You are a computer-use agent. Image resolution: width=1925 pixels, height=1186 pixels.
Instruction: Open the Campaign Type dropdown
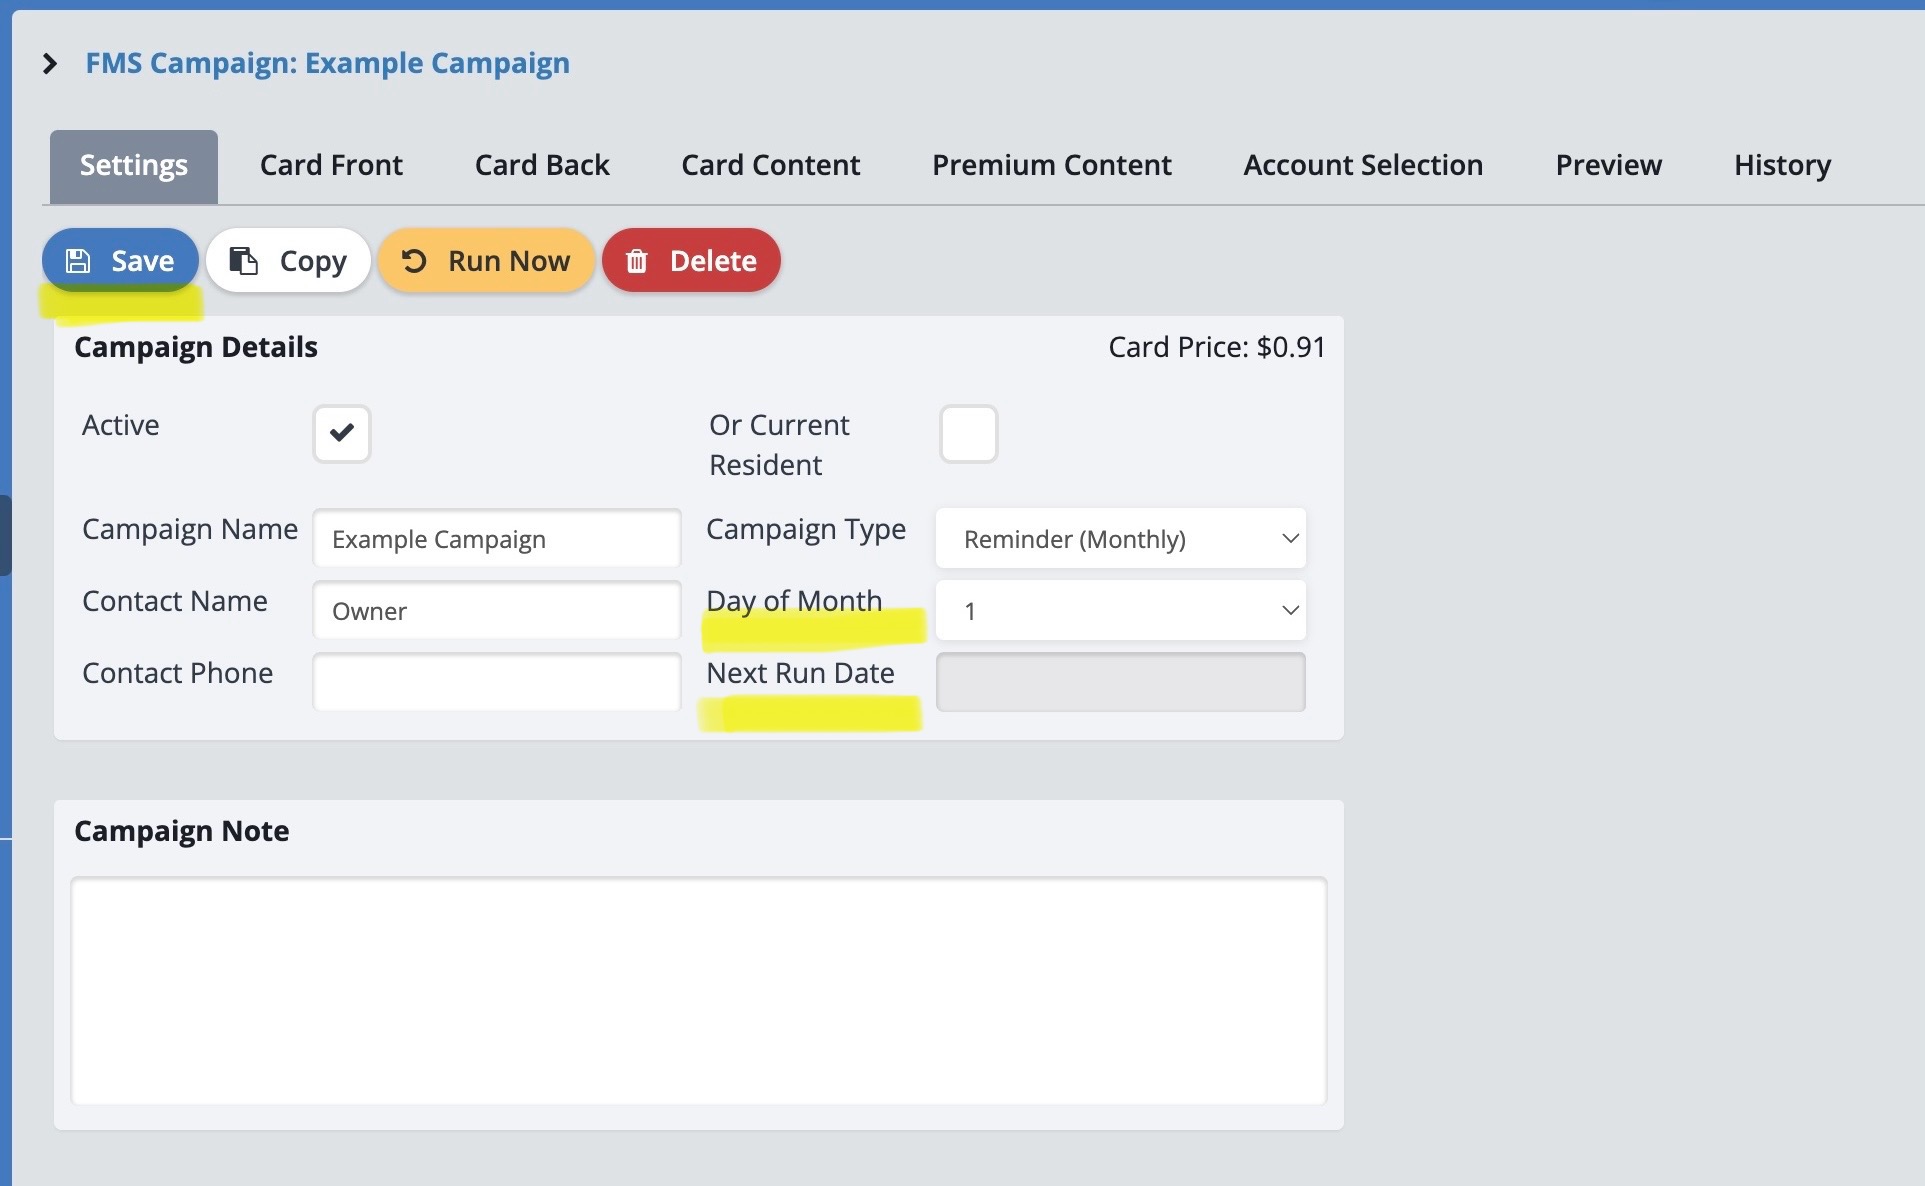[1120, 539]
